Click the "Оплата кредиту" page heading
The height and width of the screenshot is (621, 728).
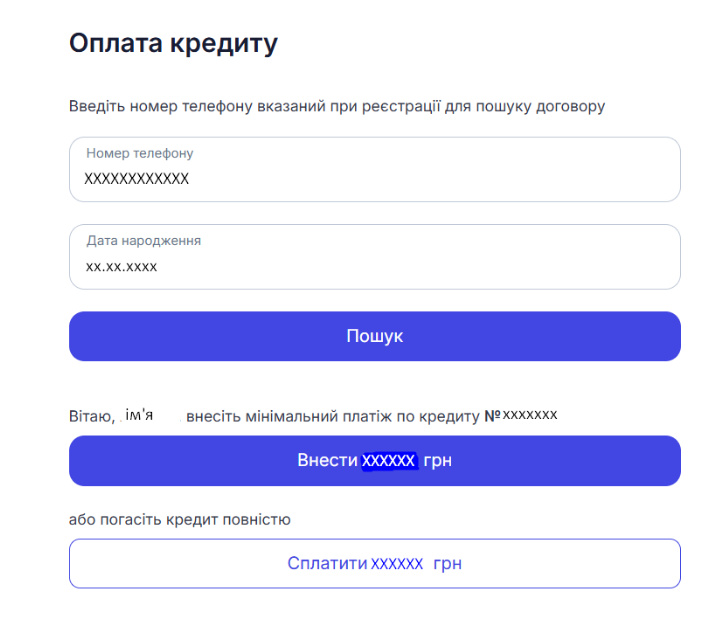coord(173,44)
